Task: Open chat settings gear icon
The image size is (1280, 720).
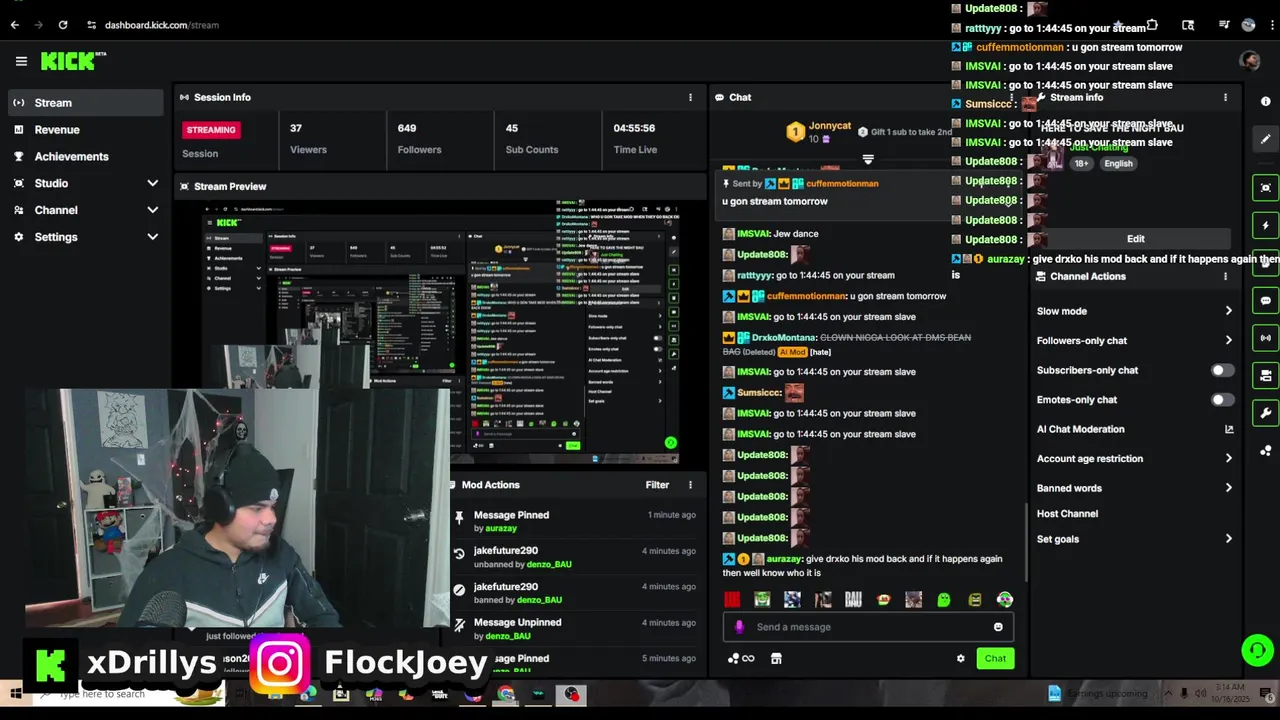Action: (961, 658)
